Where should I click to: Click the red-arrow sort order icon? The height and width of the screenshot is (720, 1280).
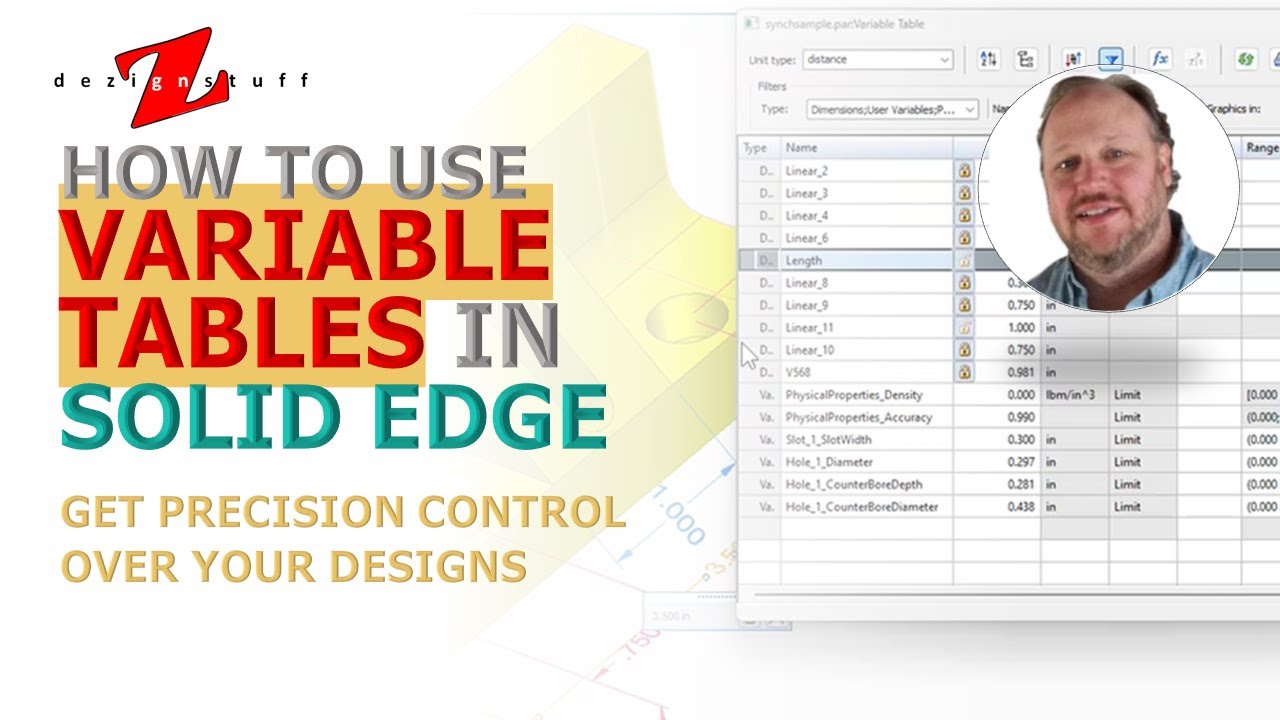coord(1074,59)
